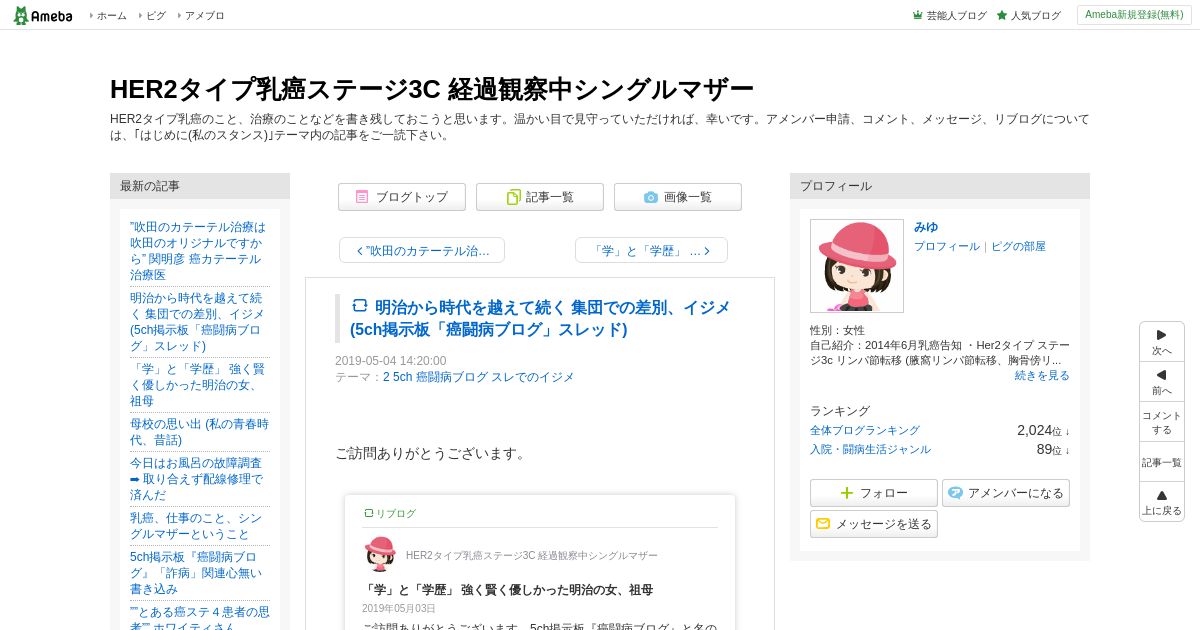Click the small avatar in reblog card
This screenshot has height=630, width=1200.
click(x=380, y=554)
